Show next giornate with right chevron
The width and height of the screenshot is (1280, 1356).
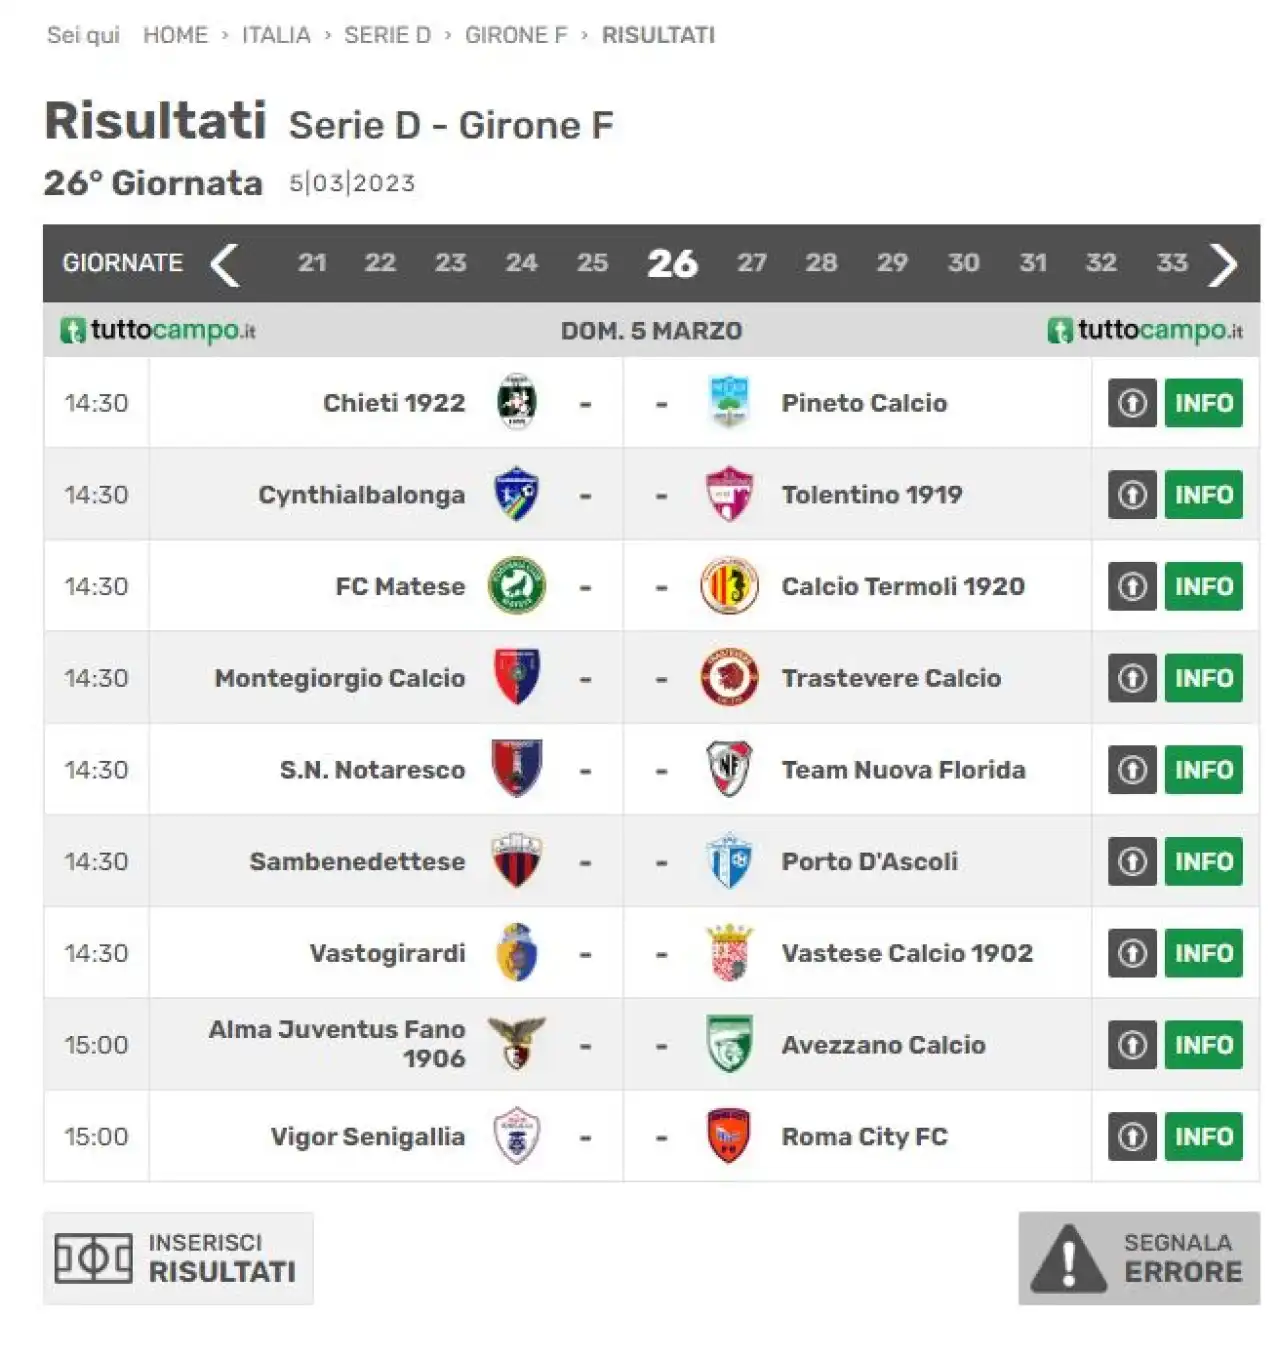(x=1222, y=264)
